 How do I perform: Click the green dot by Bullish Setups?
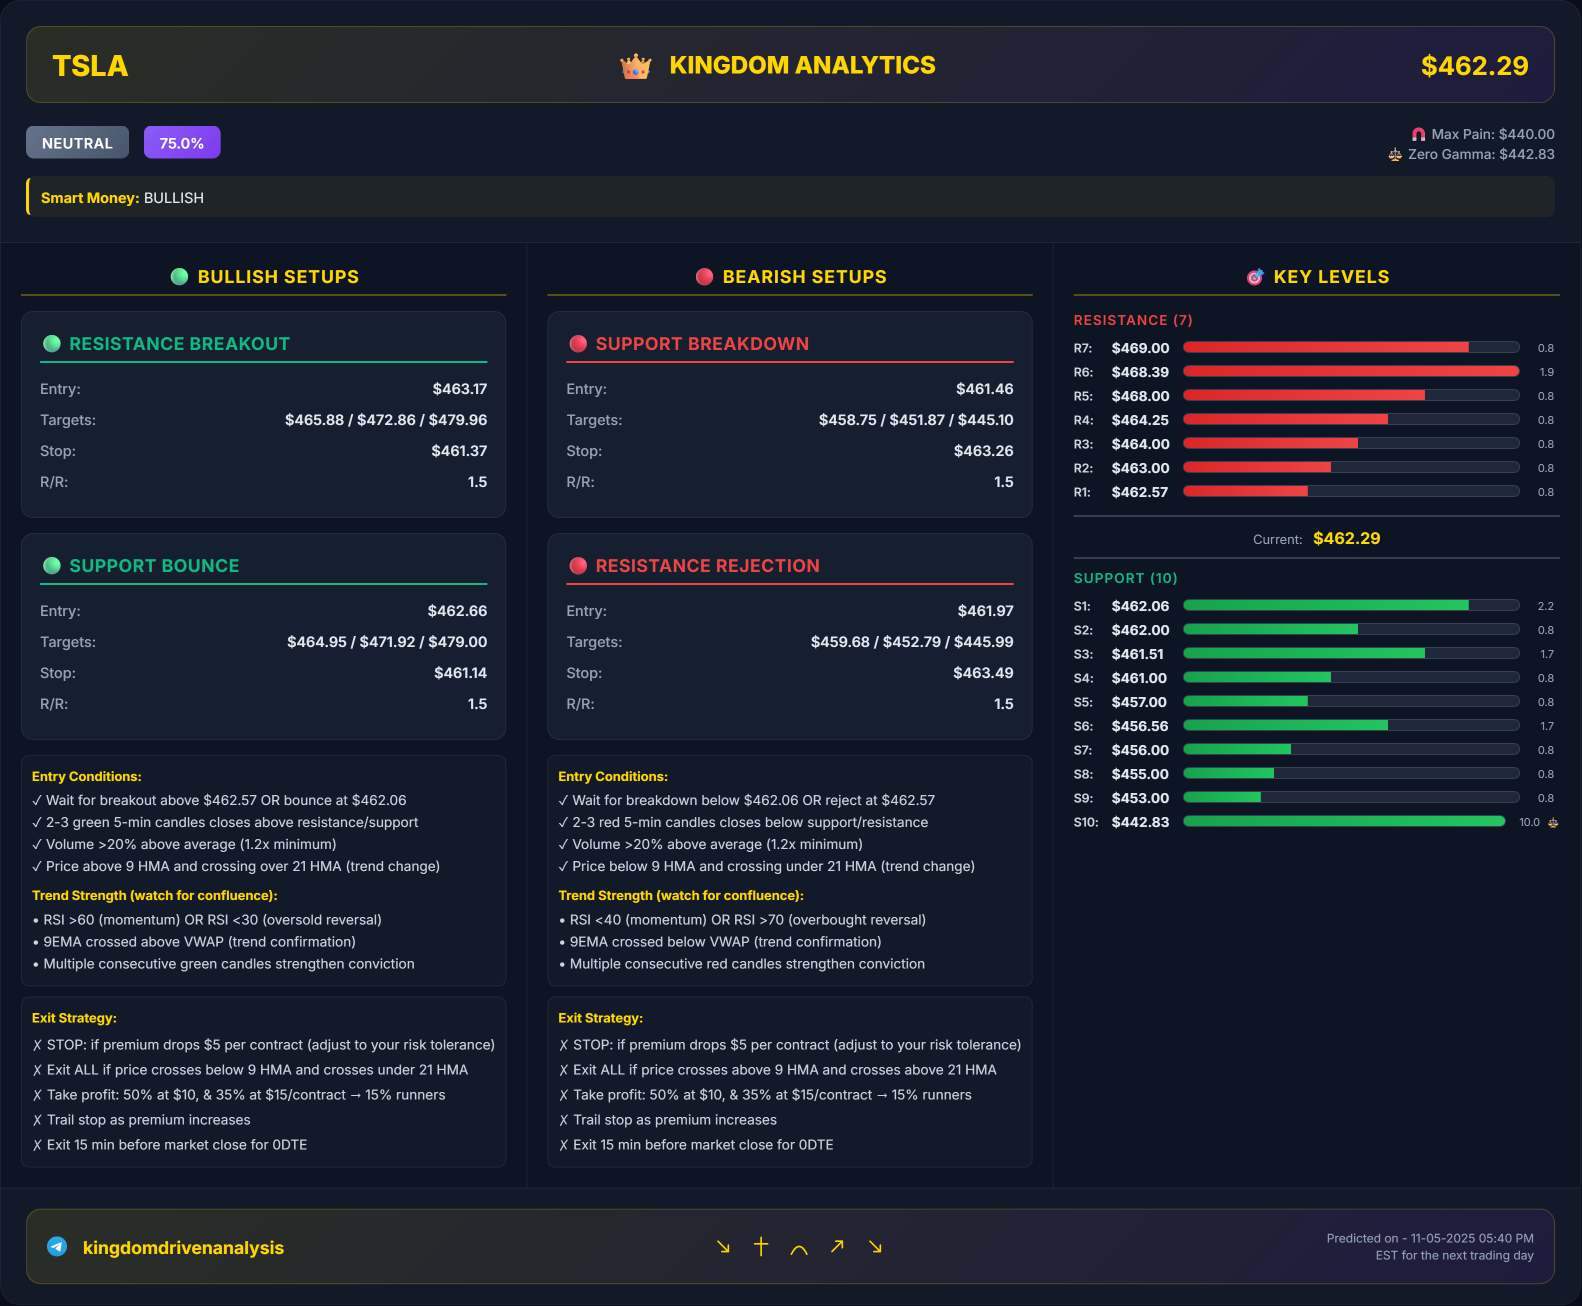(179, 277)
